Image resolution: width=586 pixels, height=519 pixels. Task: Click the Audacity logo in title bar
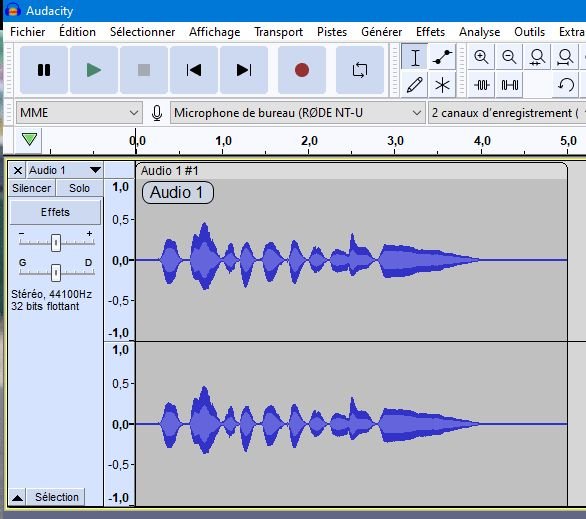[13, 10]
